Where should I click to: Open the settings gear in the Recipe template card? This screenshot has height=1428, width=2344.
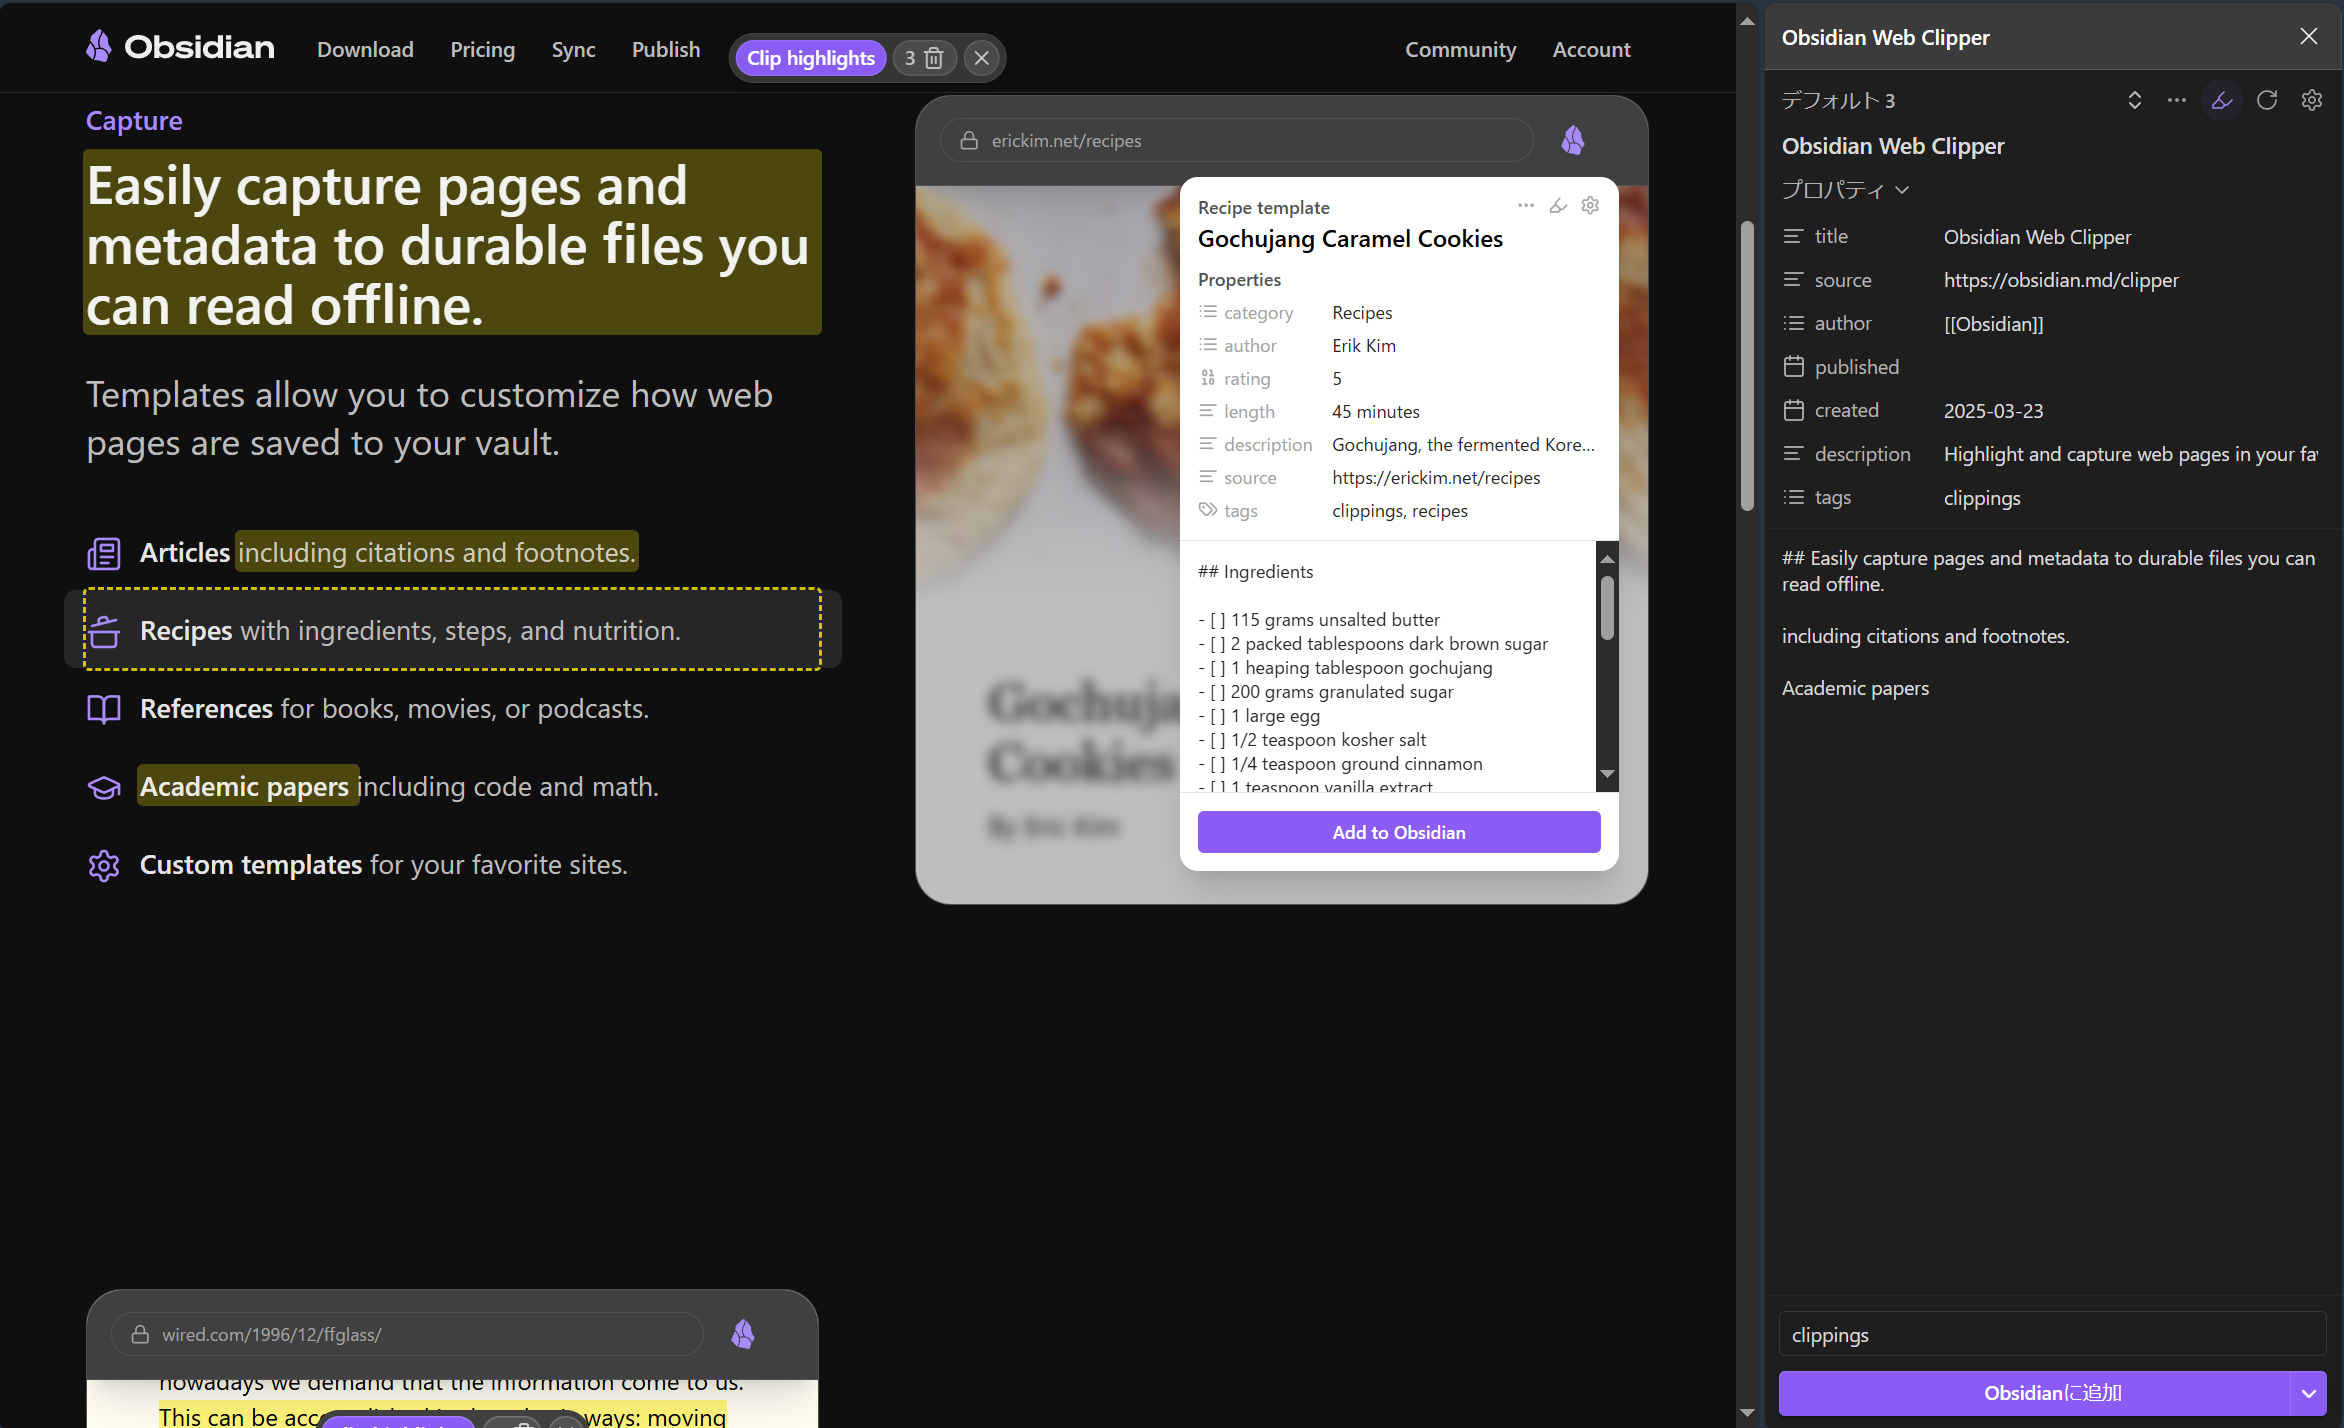[x=1590, y=205]
